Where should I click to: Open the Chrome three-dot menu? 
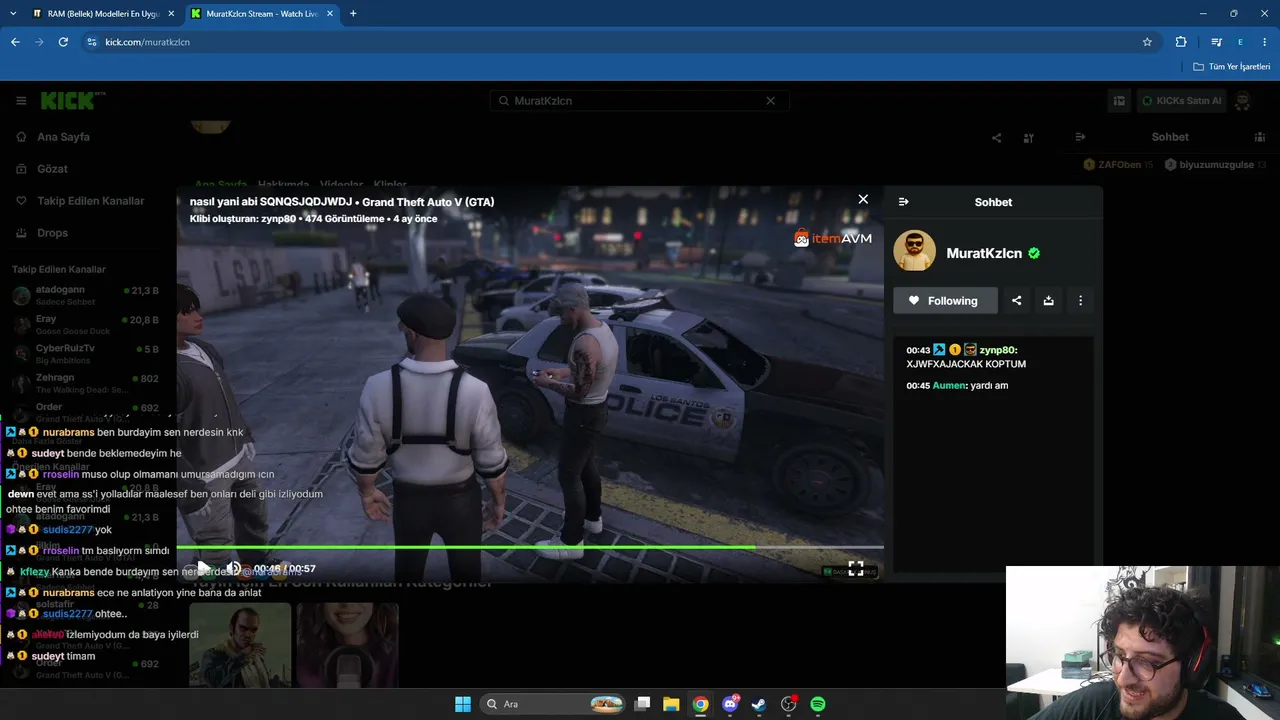pos(1265,42)
